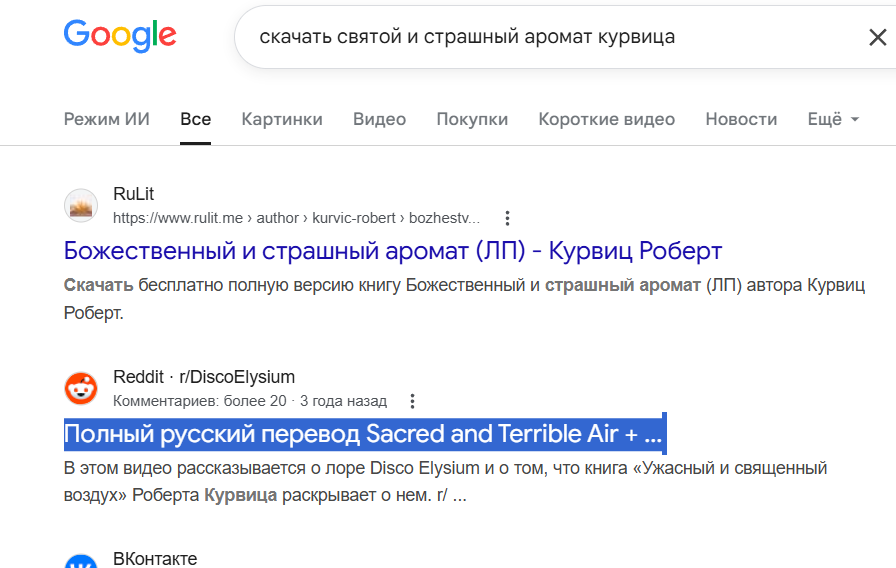
Task: Open the Короткие видео tab
Action: [x=606, y=119]
